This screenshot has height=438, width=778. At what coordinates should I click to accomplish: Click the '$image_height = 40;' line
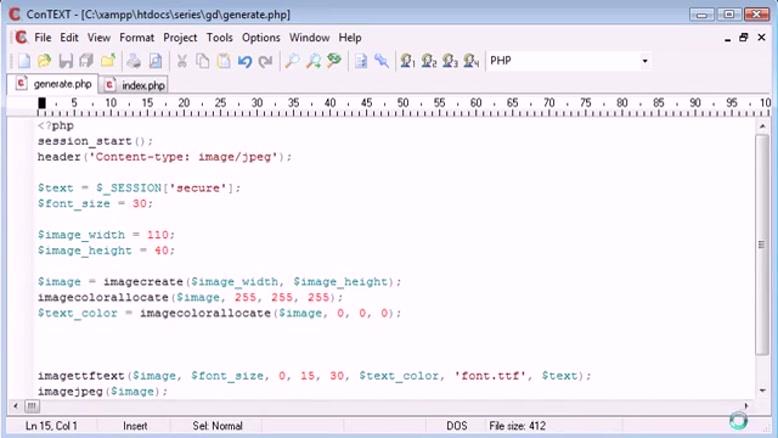pos(106,250)
